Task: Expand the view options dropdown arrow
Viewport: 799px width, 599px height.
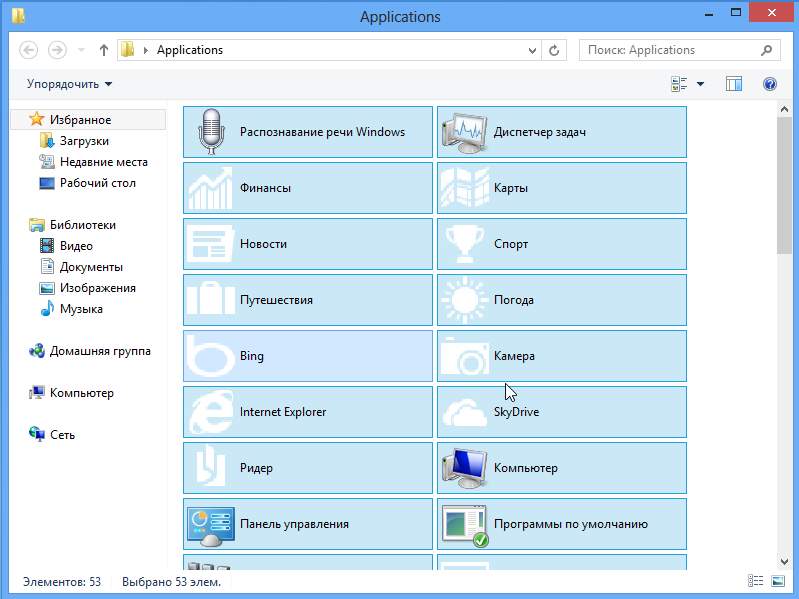Action: click(700, 84)
